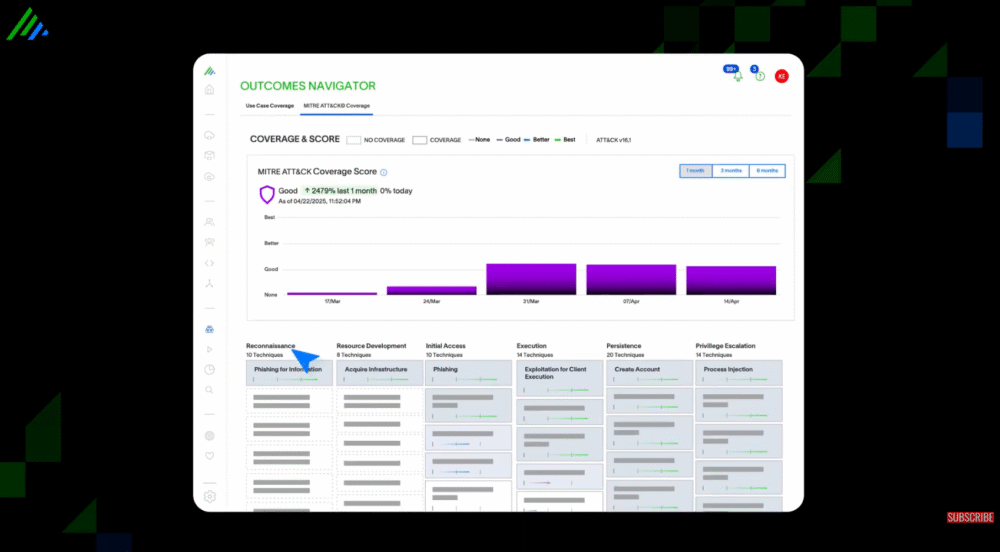The height and width of the screenshot is (552, 1000).
Task: Open the pie chart sidebar icon
Action: click(209, 370)
